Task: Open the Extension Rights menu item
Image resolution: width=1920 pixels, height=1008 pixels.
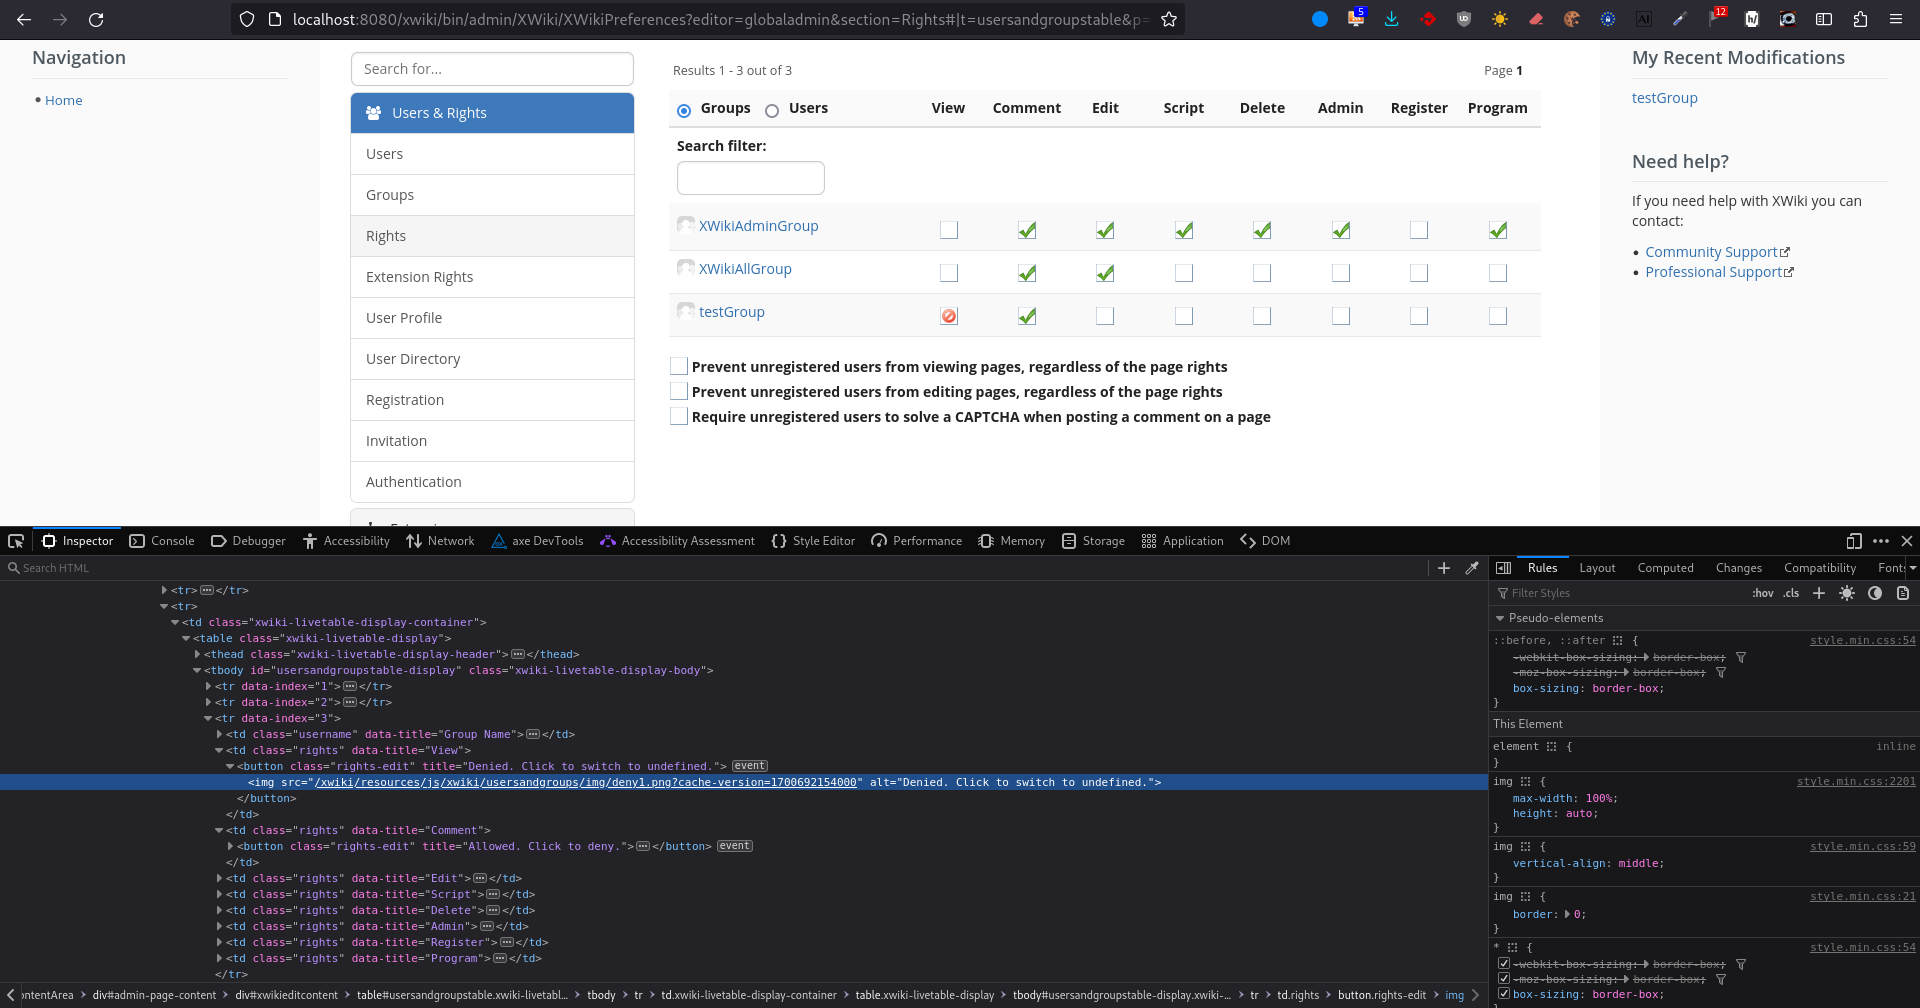Action: tap(492, 277)
